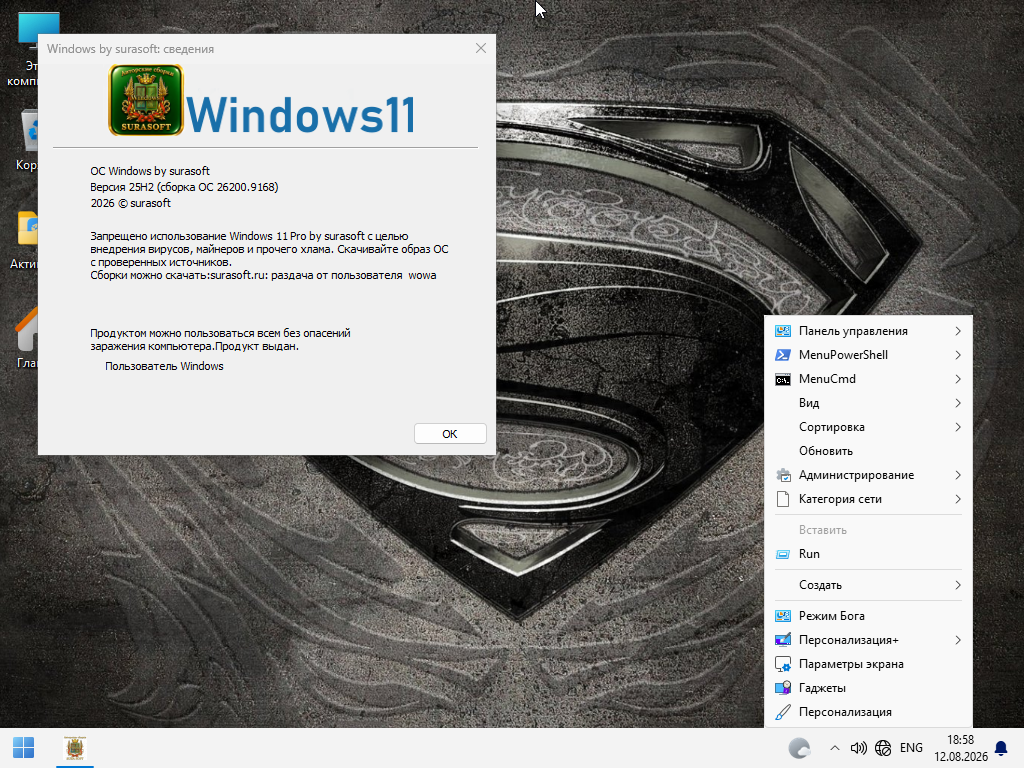Click the MenuPowerShell icon in context menu

click(782, 355)
